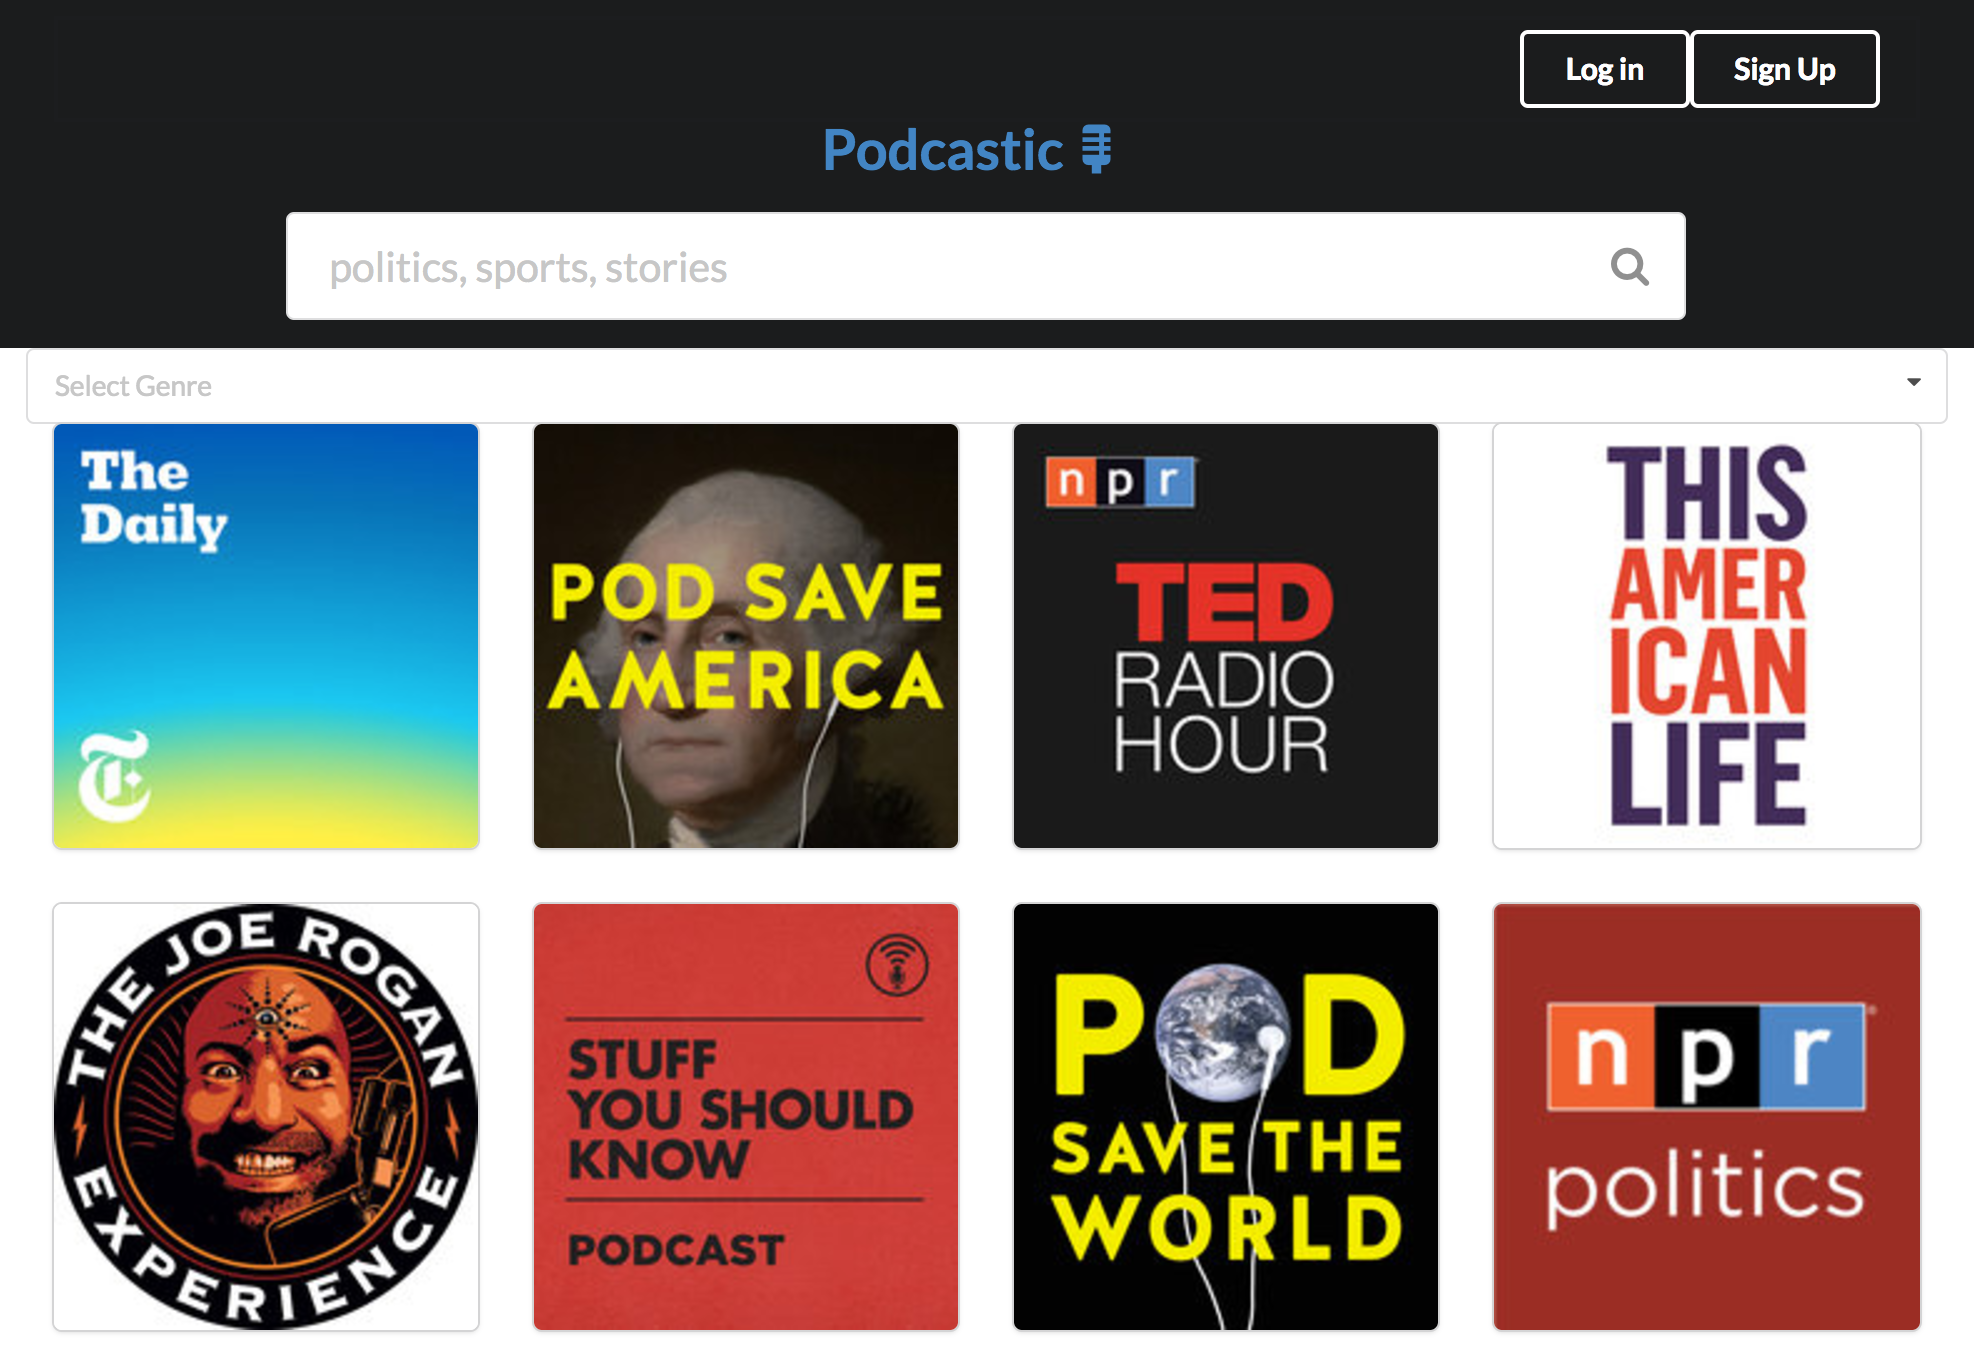1974x1356 pixels.
Task: Select the TED Radio Hour cover
Action: (1226, 636)
